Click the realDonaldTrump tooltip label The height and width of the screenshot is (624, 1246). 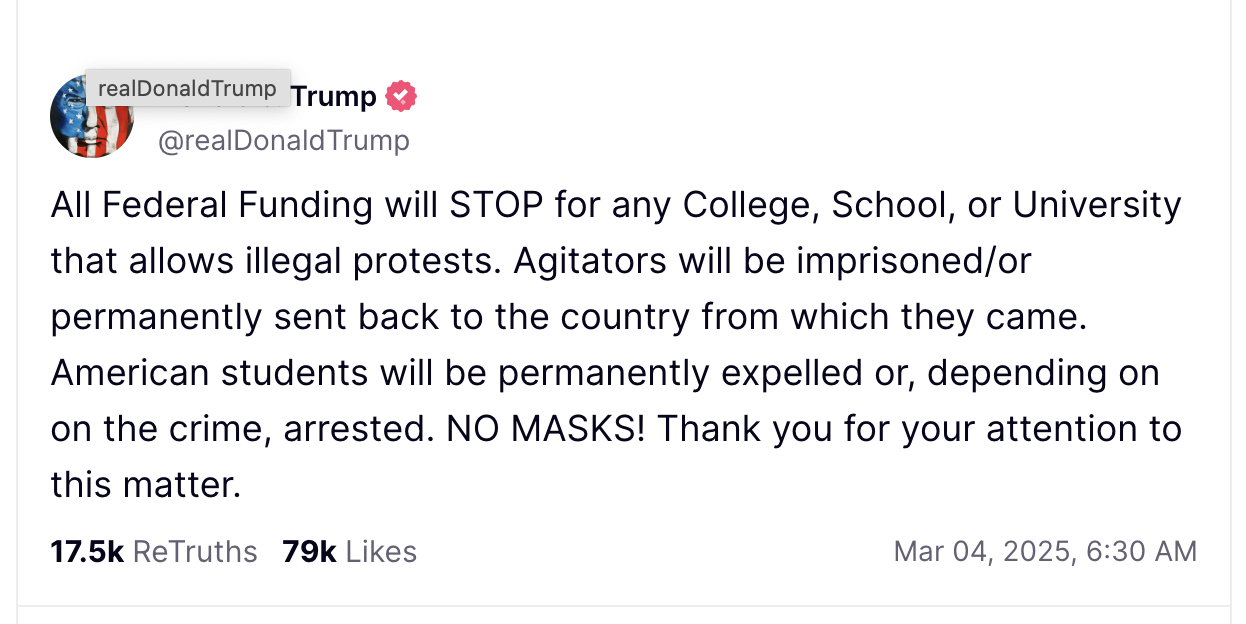[x=187, y=88]
